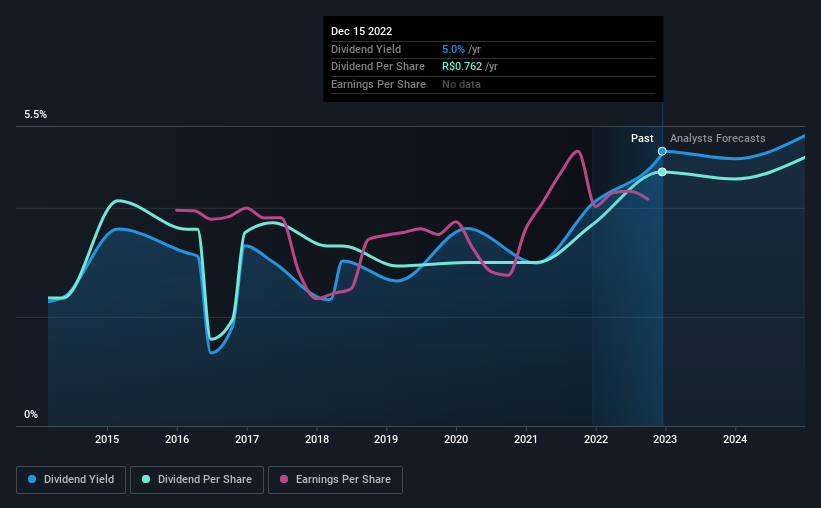Click the pink dot in Earnings Per Share legend

[284, 479]
